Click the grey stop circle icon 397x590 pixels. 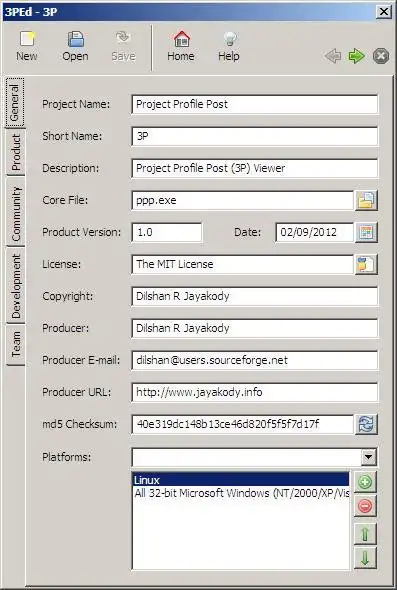tap(380, 56)
